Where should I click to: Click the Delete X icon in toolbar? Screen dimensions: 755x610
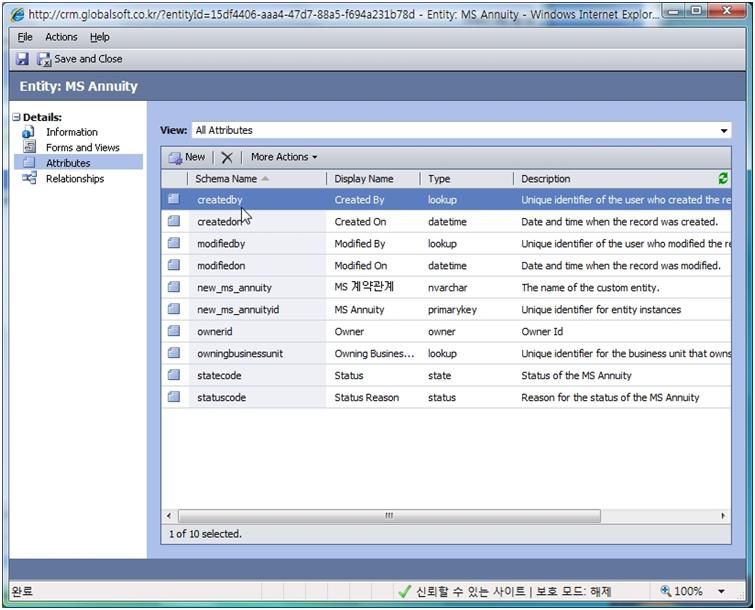pyautogui.click(x=227, y=157)
